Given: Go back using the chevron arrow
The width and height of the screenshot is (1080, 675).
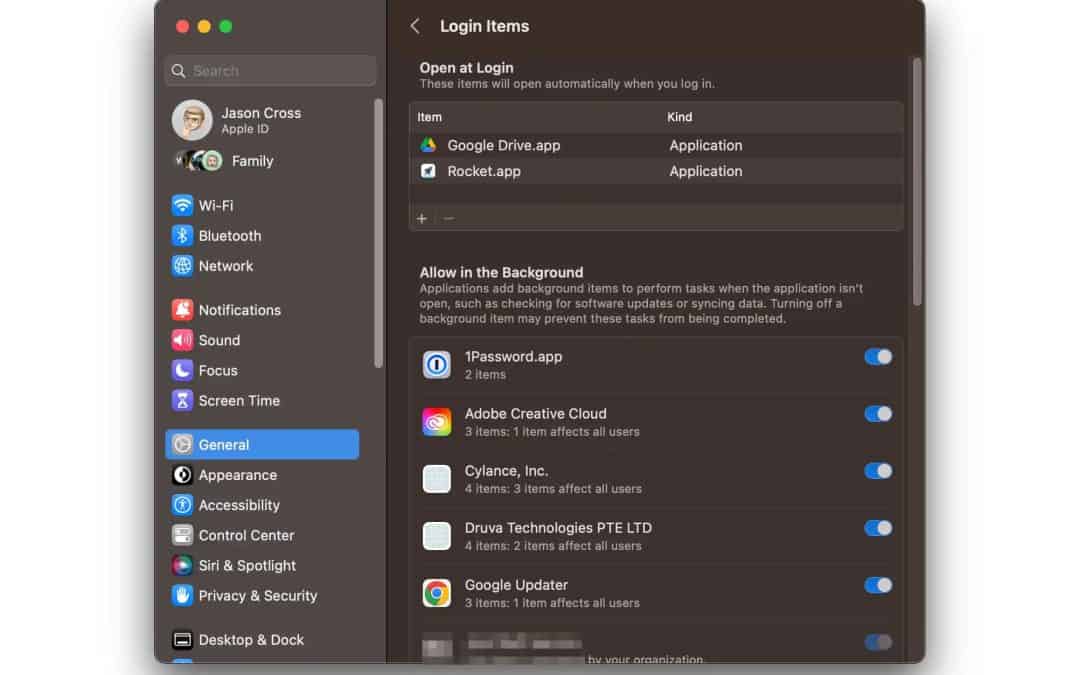Looking at the screenshot, I should coord(415,26).
